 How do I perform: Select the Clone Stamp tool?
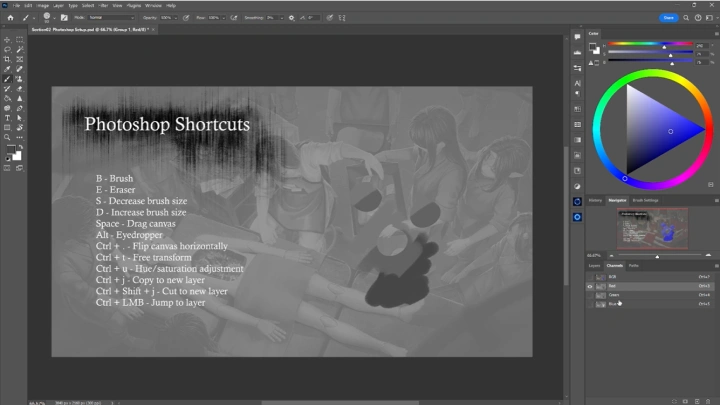tap(20, 79)
